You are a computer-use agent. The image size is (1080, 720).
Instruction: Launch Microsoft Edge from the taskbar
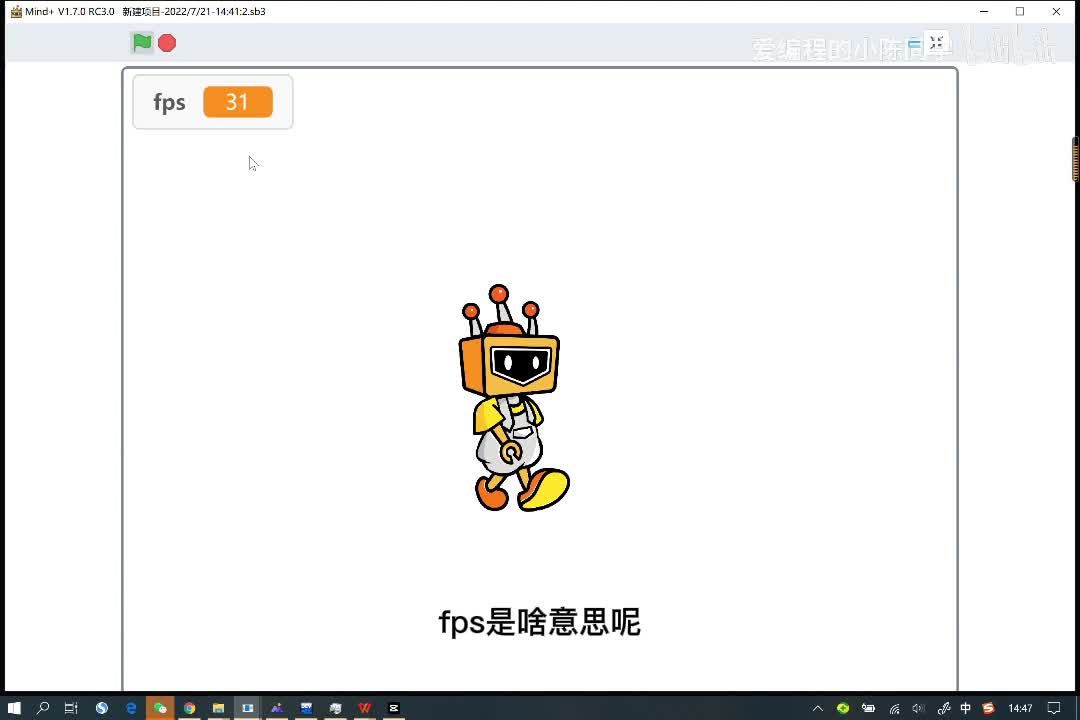[131, 708]
